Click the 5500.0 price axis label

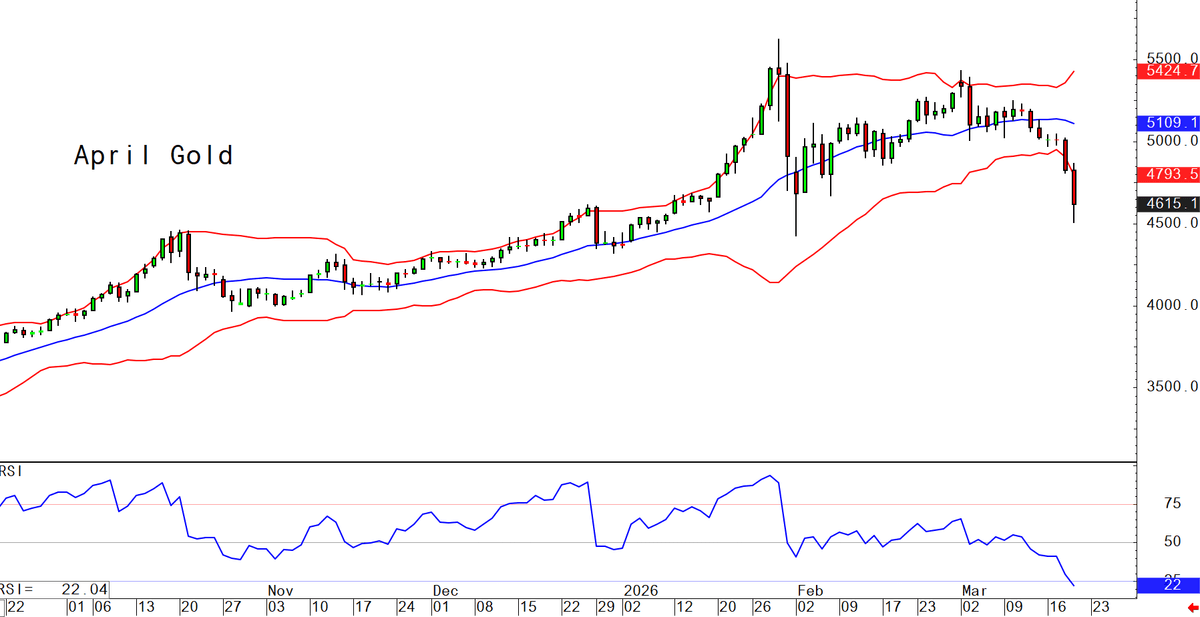1172,58
